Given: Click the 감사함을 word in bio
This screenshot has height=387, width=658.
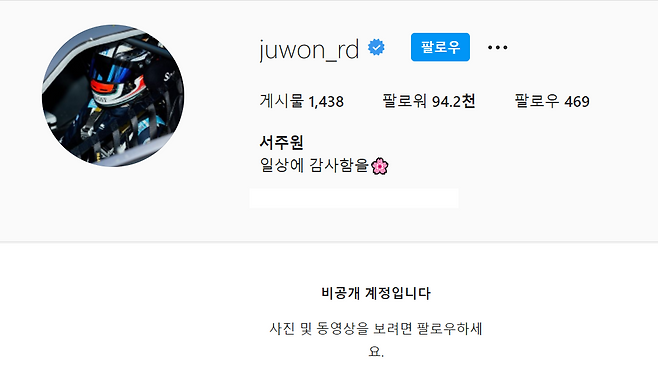Looking at the screenshot, I should 339,165.
